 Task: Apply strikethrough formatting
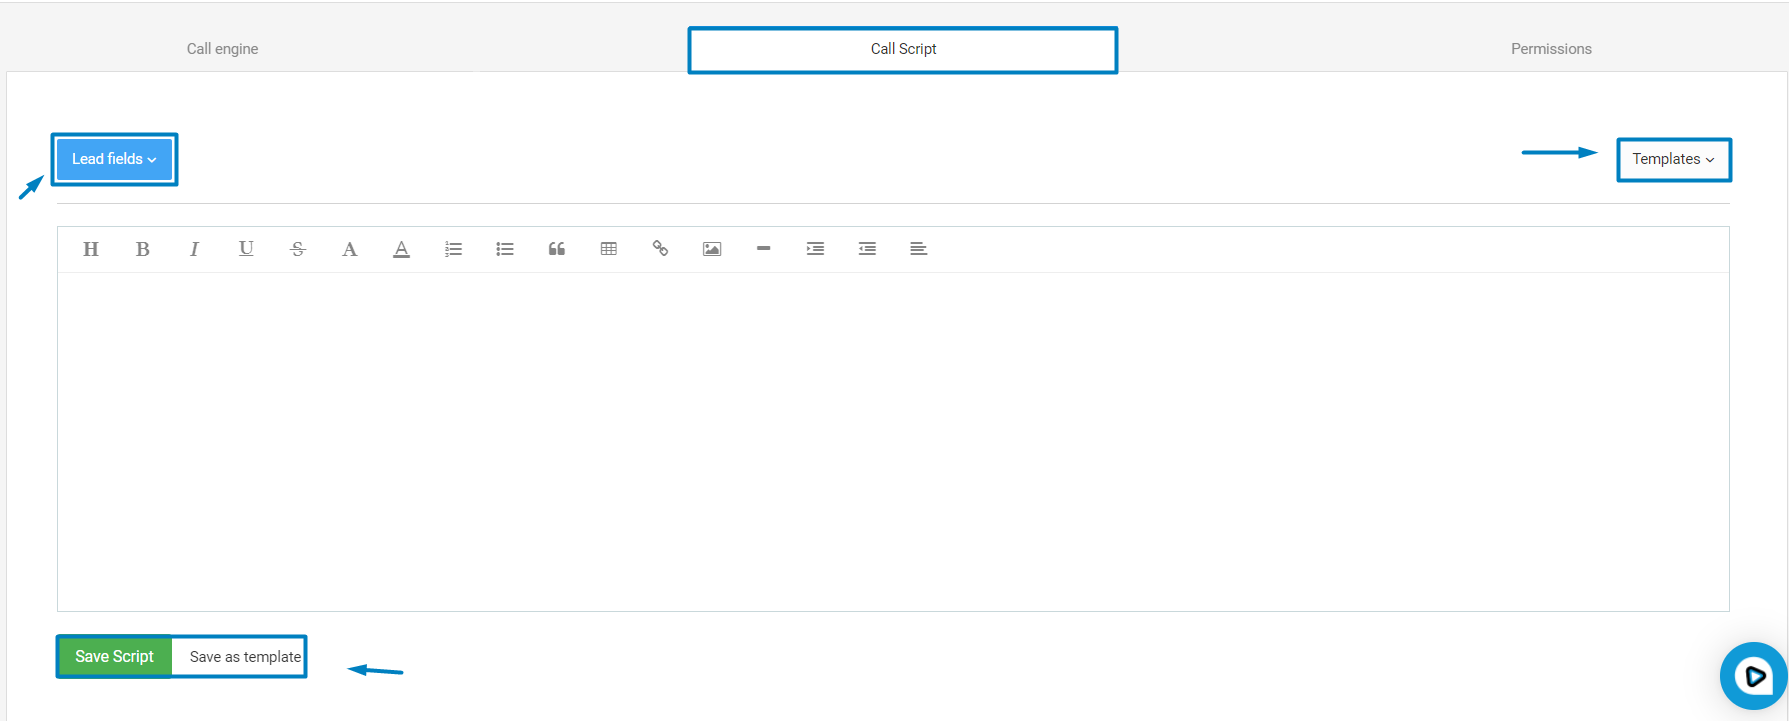298,249
